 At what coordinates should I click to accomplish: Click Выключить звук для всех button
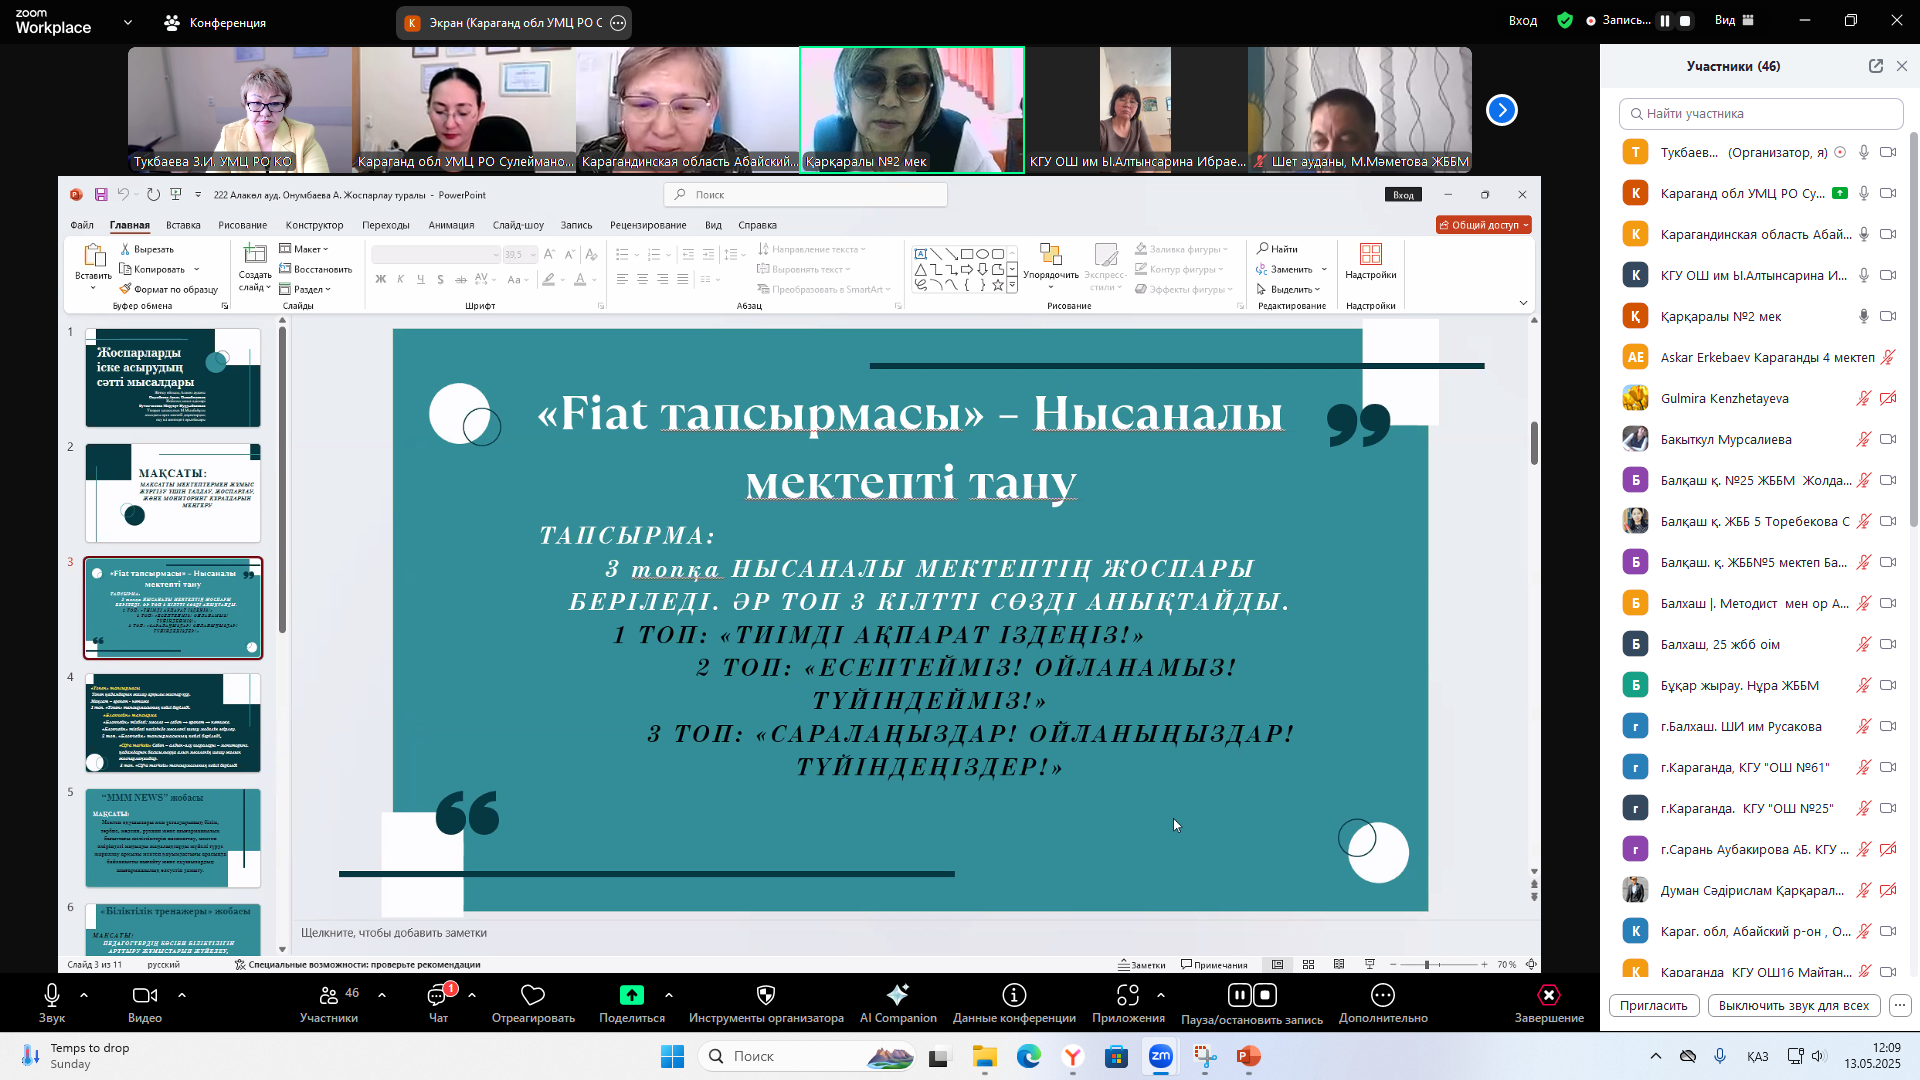click(x=1793, y=1006)
